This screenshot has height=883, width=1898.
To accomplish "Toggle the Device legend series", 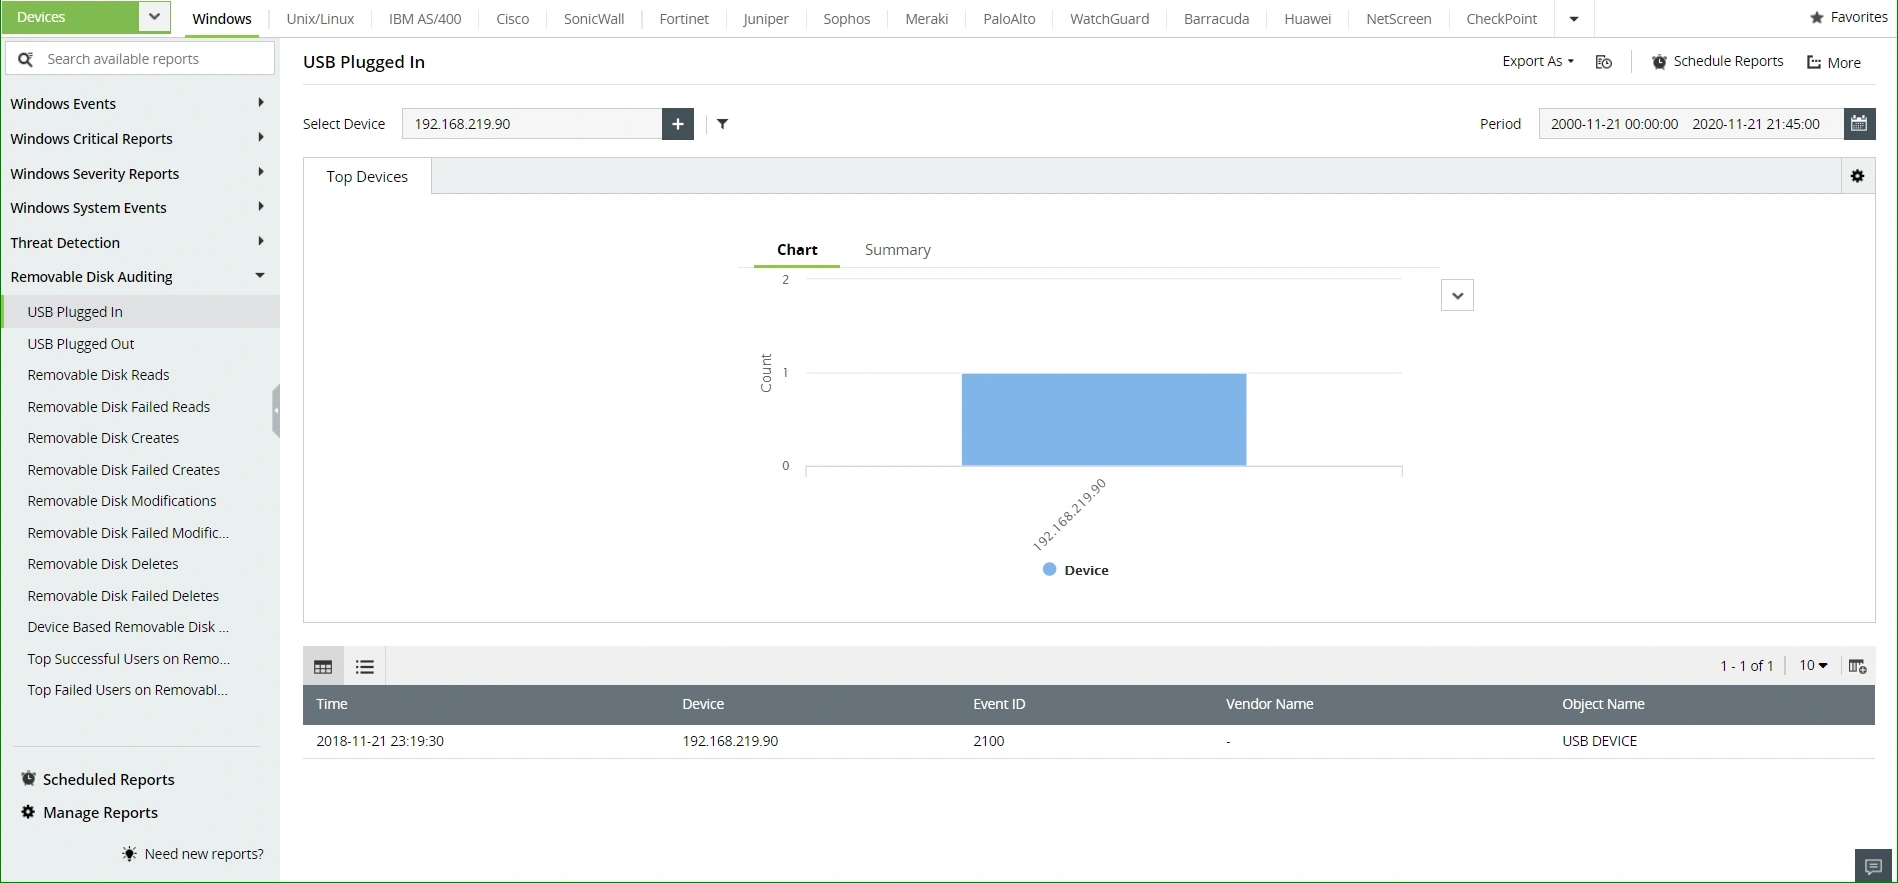I will point(1076,570).
